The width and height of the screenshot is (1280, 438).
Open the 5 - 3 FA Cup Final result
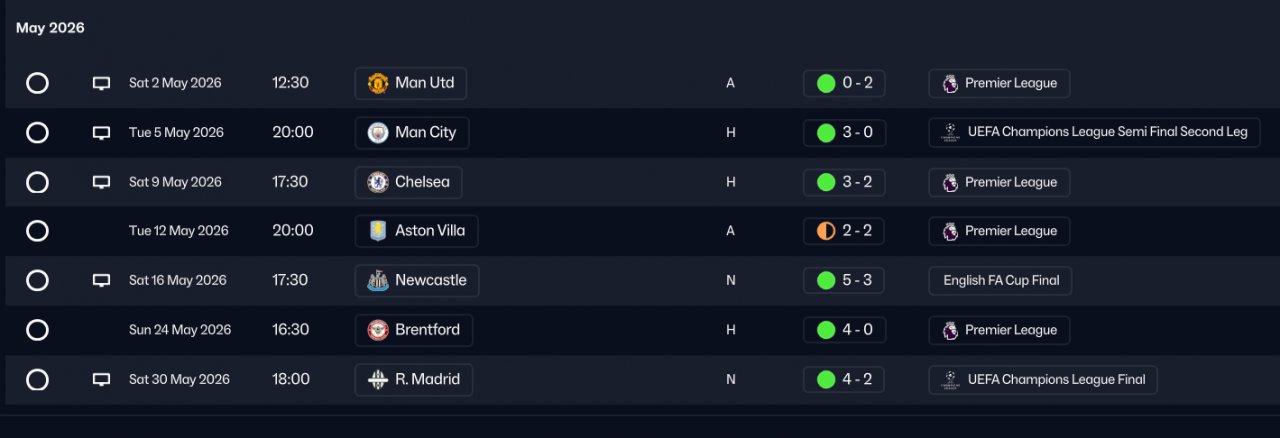point(844,280)
